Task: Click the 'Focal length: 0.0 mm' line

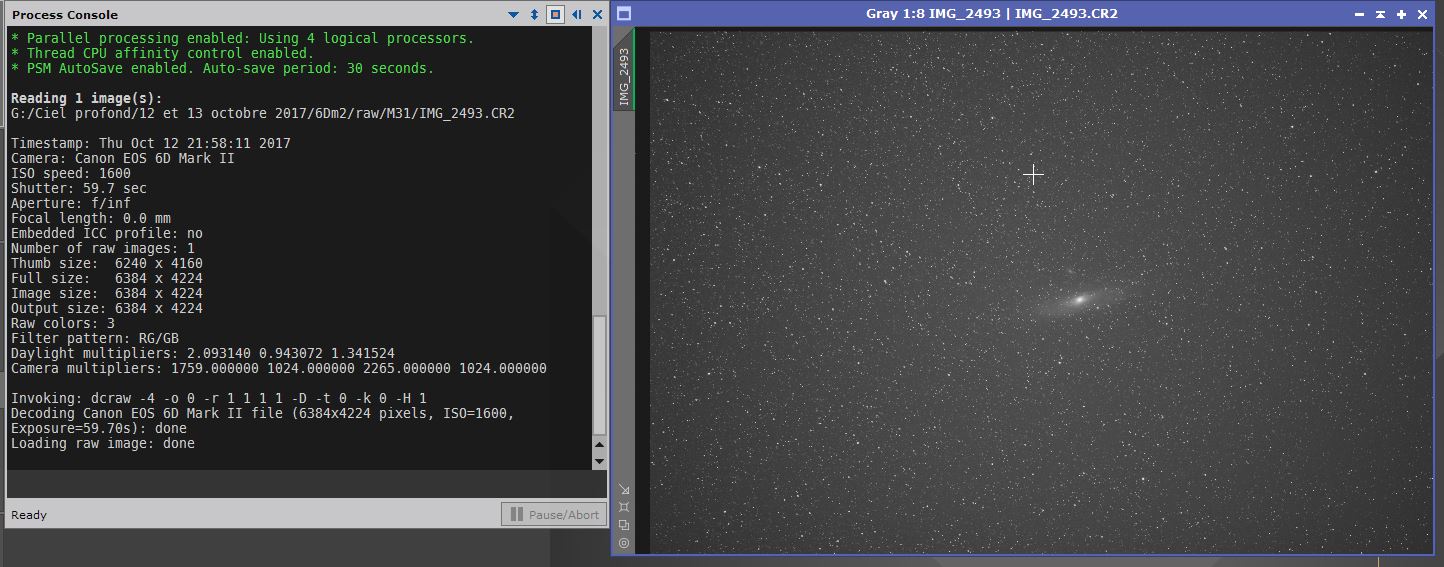Action: point(90,218)
